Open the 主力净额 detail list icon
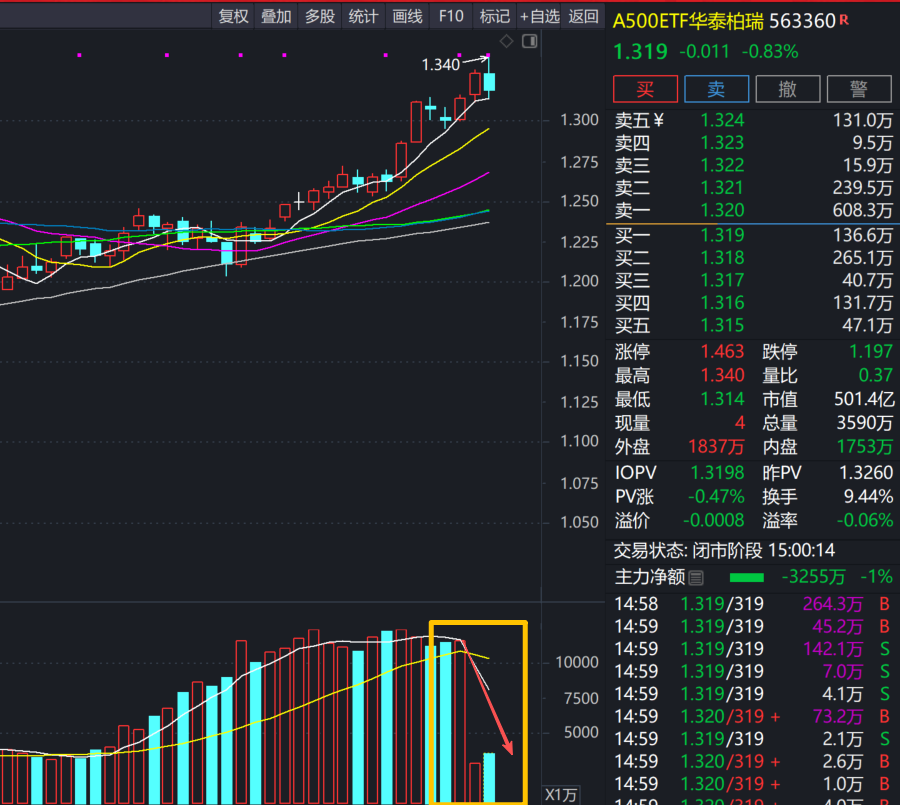The image size is (900, 805). (x=696, y=577)
